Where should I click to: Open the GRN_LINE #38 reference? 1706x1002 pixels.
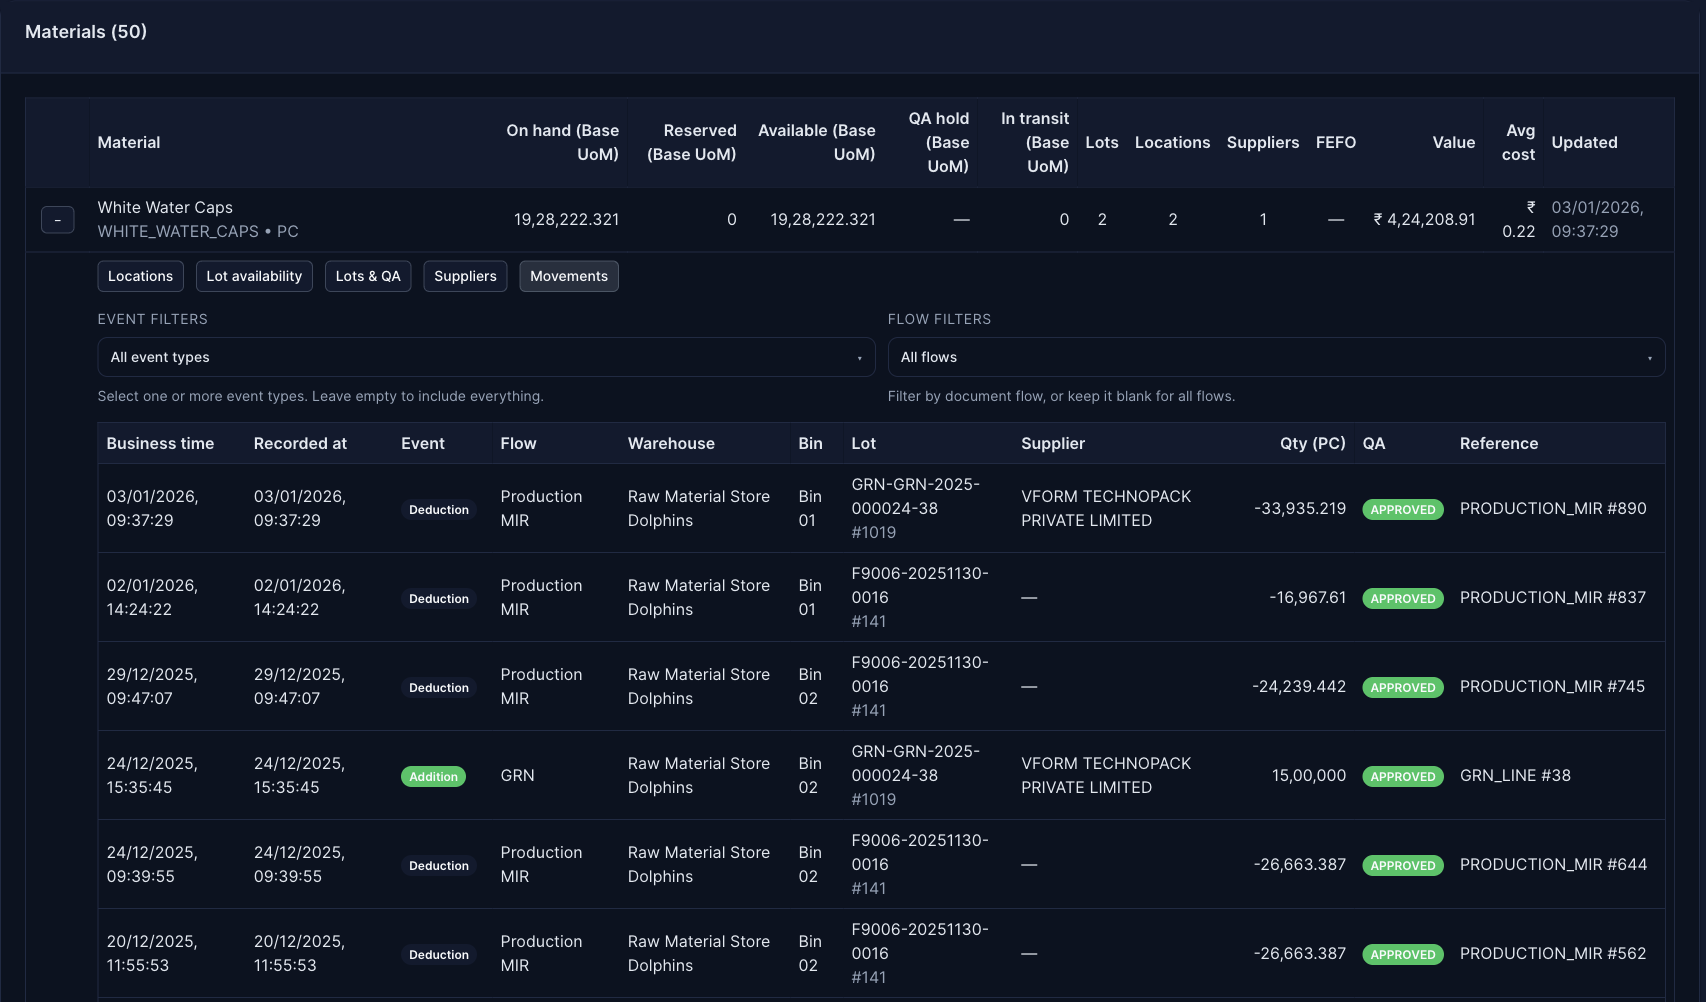tap(1514, 776)
